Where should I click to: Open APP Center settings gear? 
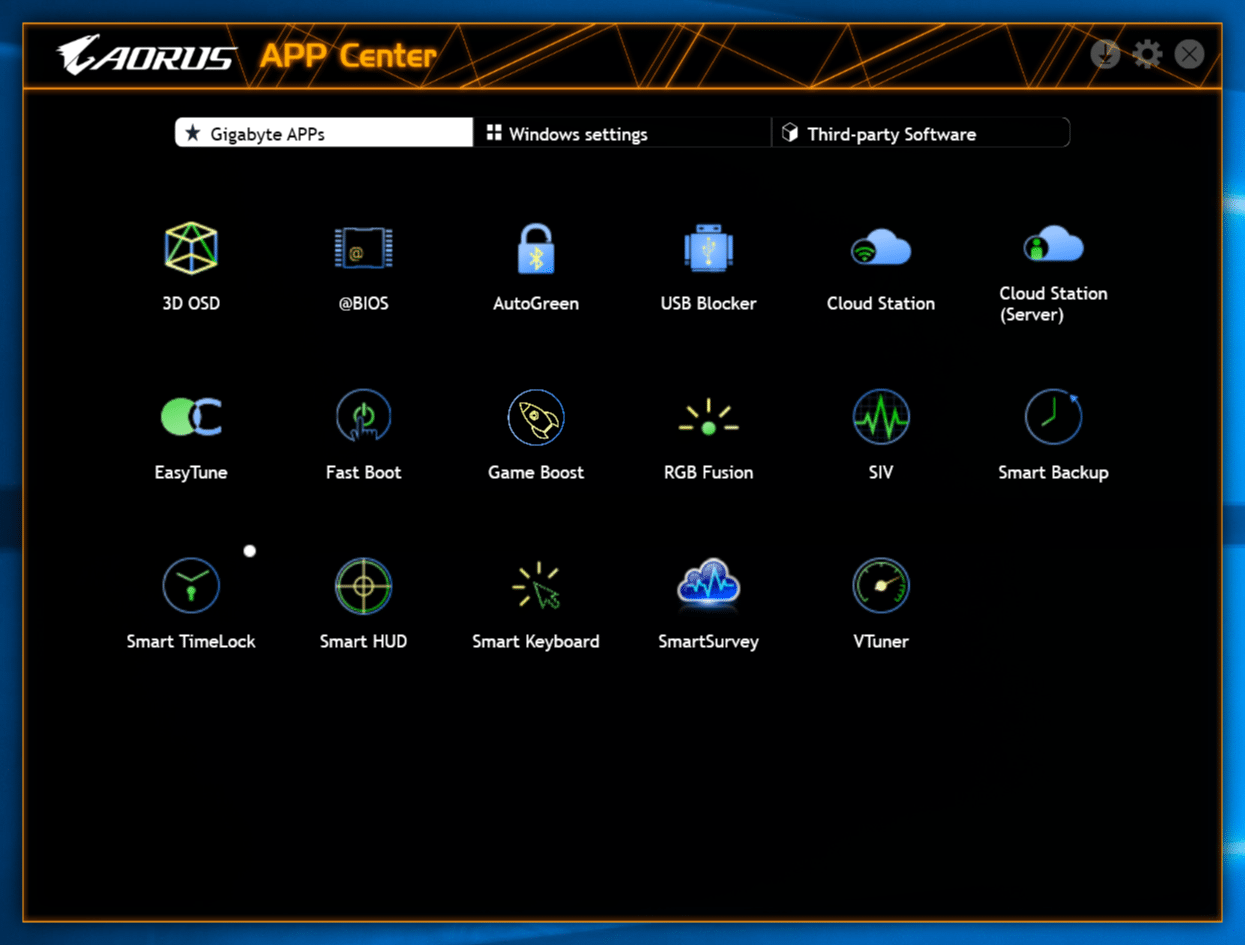pos(1147,53)
